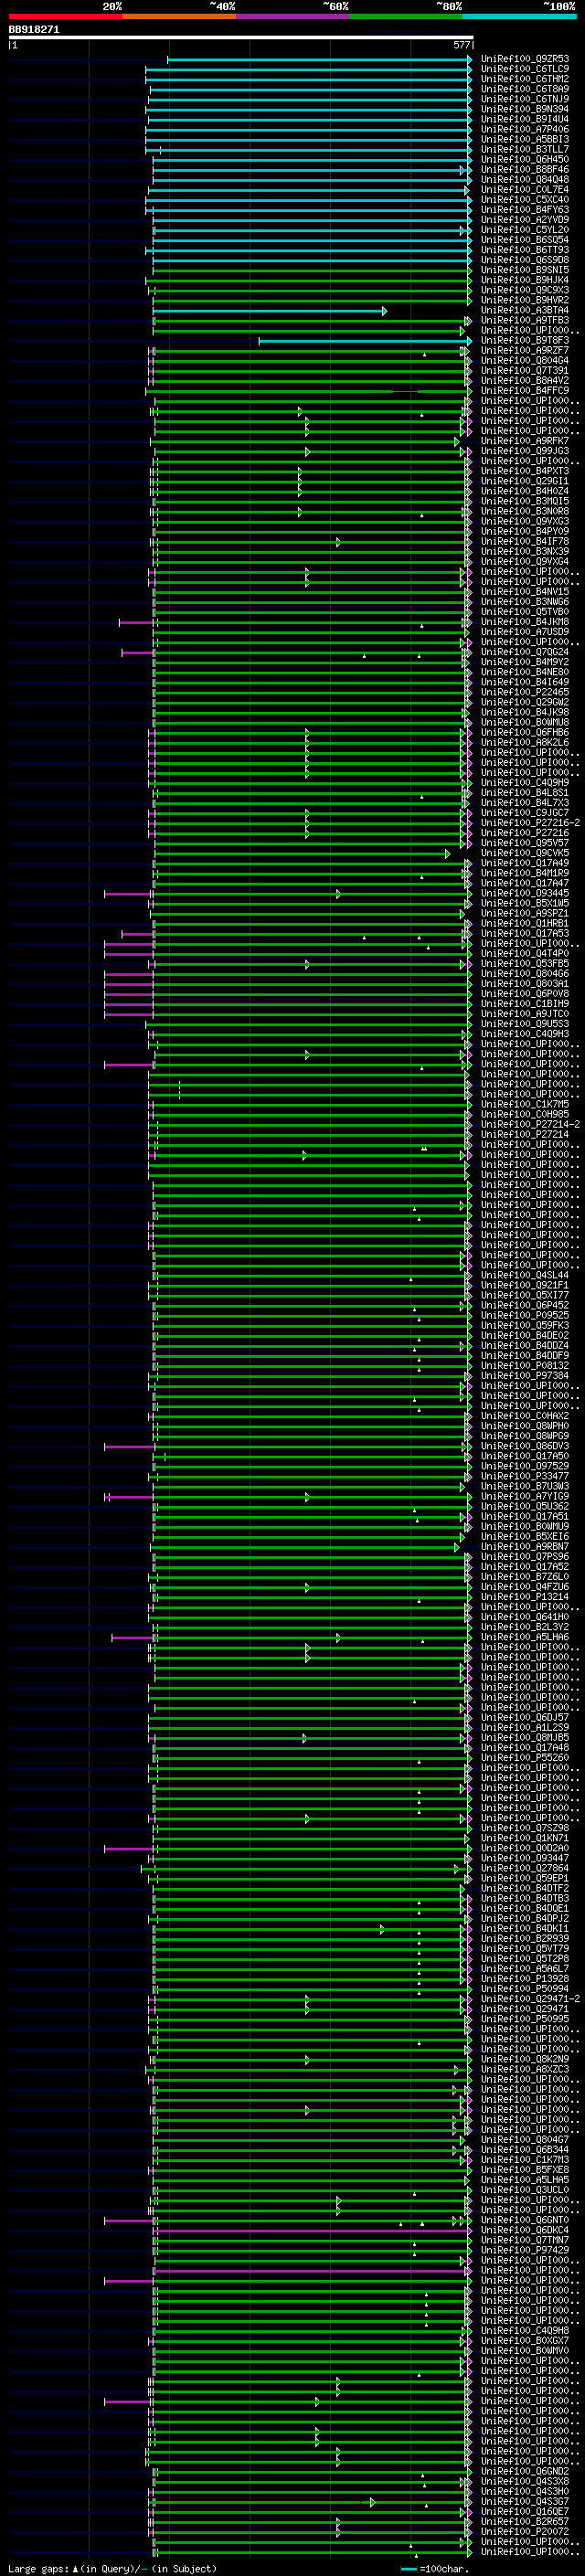Image resolution: width=585 pixels, height=2576 pixels.
Task: Select hit UniRef100_A7USD9
Action: (x=525, y=631)
